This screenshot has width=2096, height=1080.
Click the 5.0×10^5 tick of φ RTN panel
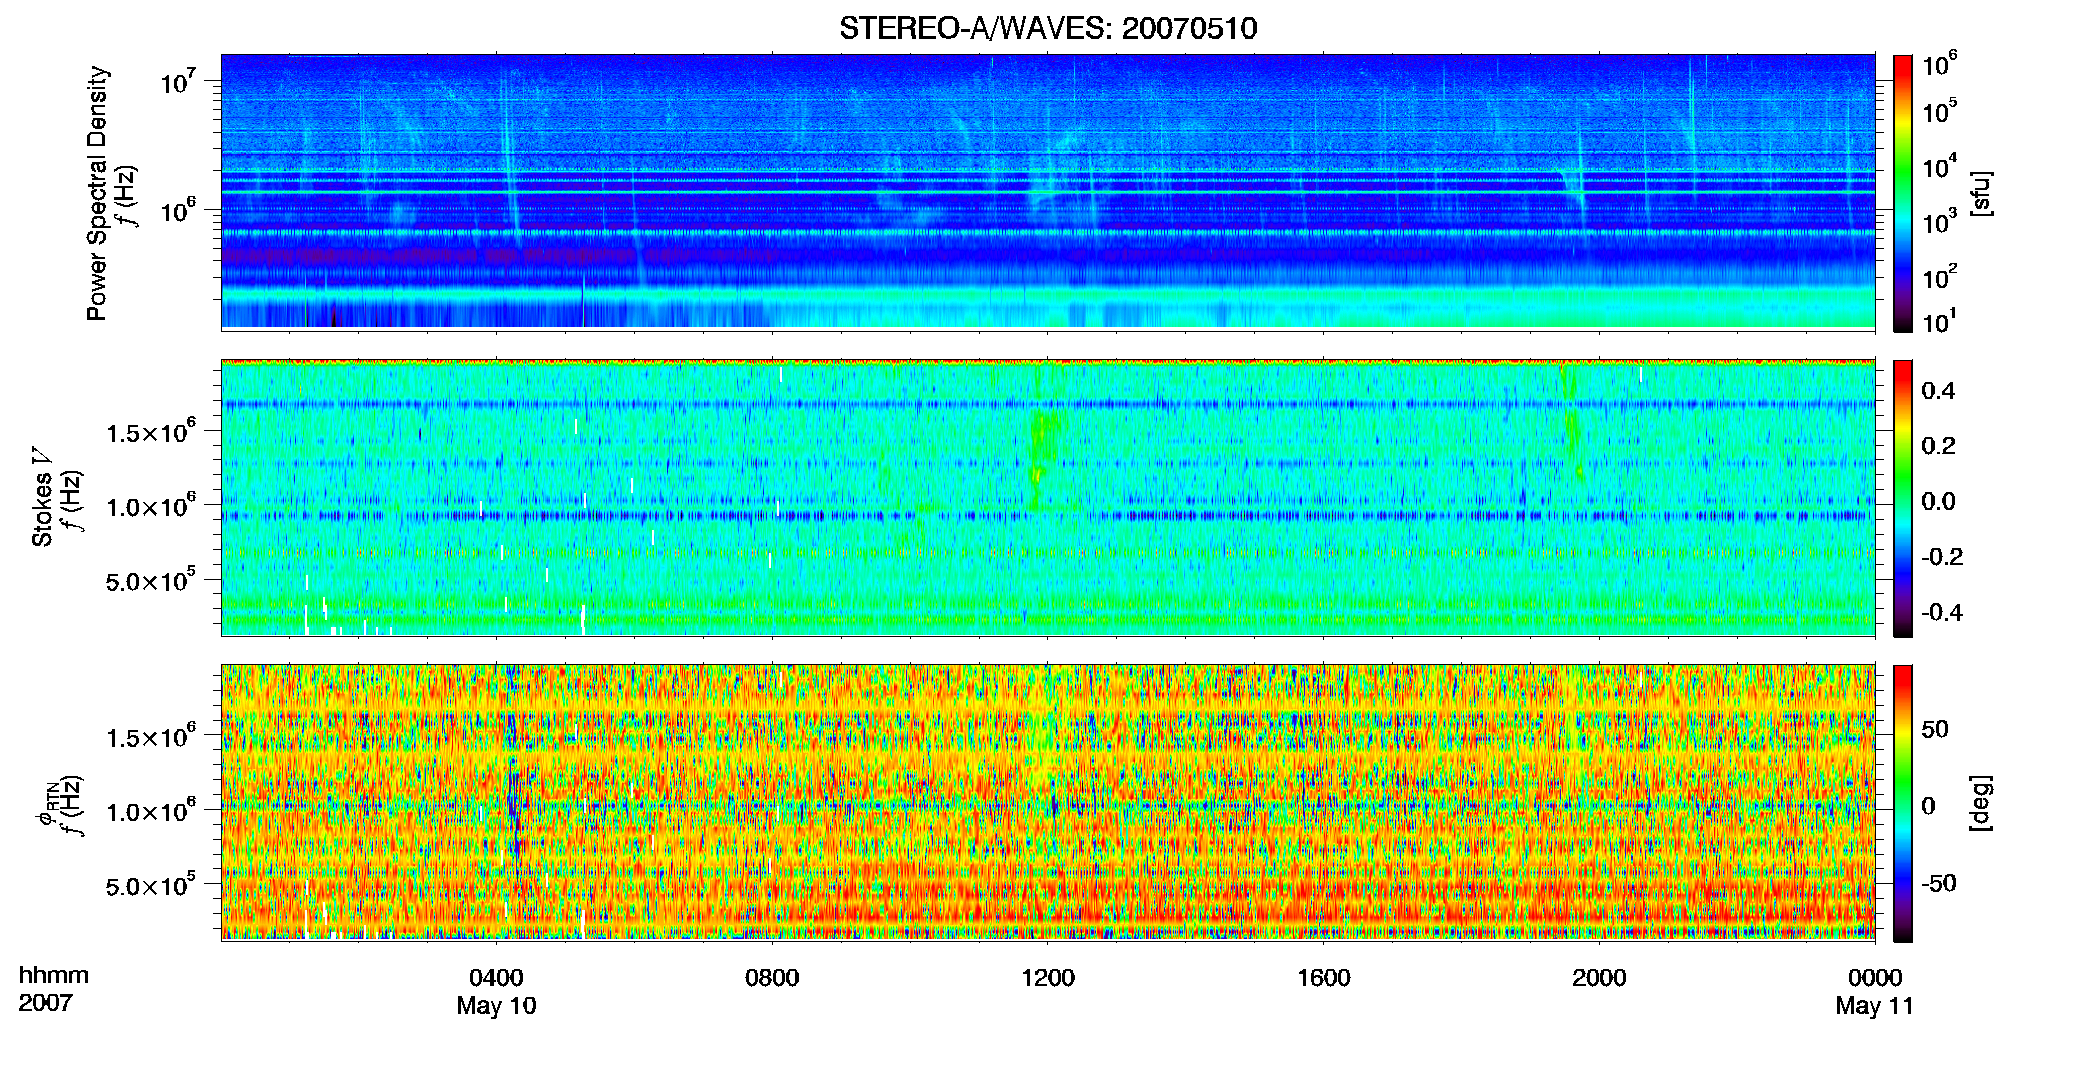(x=150, y=884)
